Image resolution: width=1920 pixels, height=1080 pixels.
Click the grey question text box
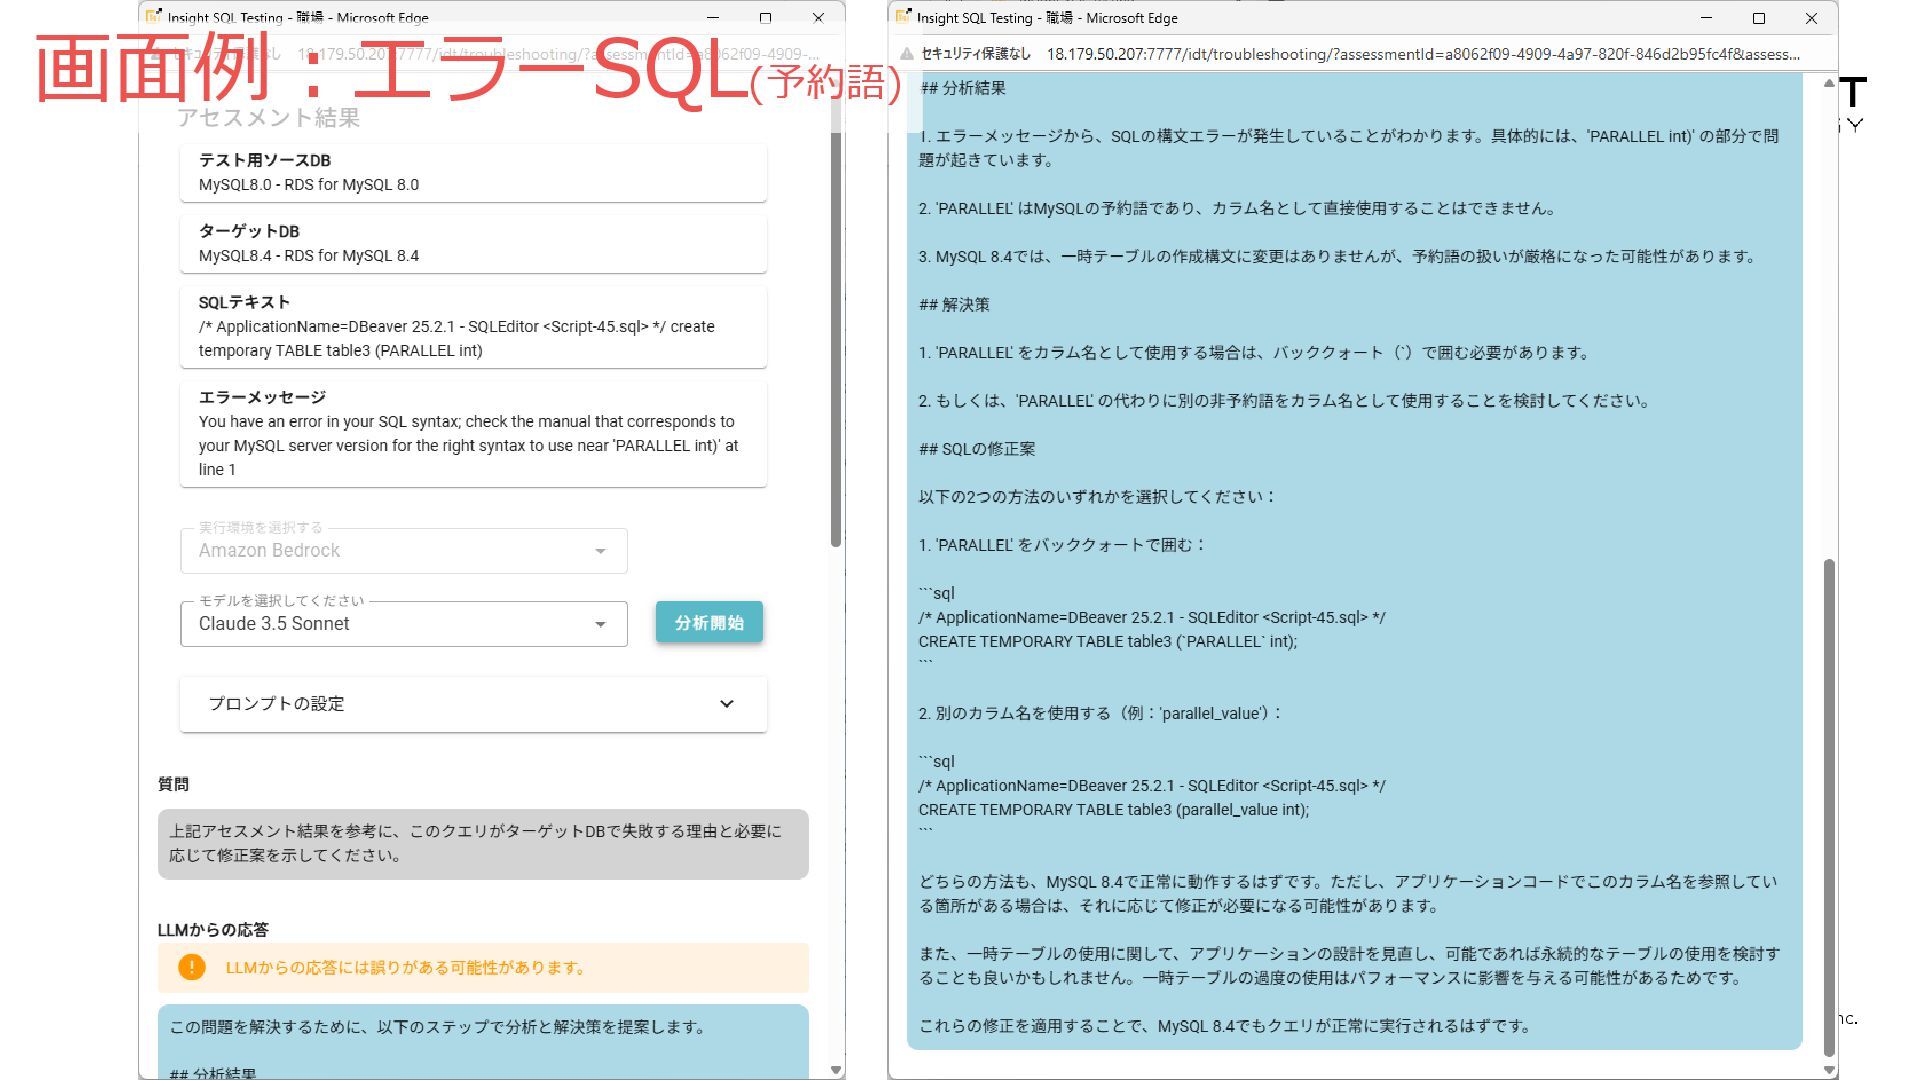483,843
